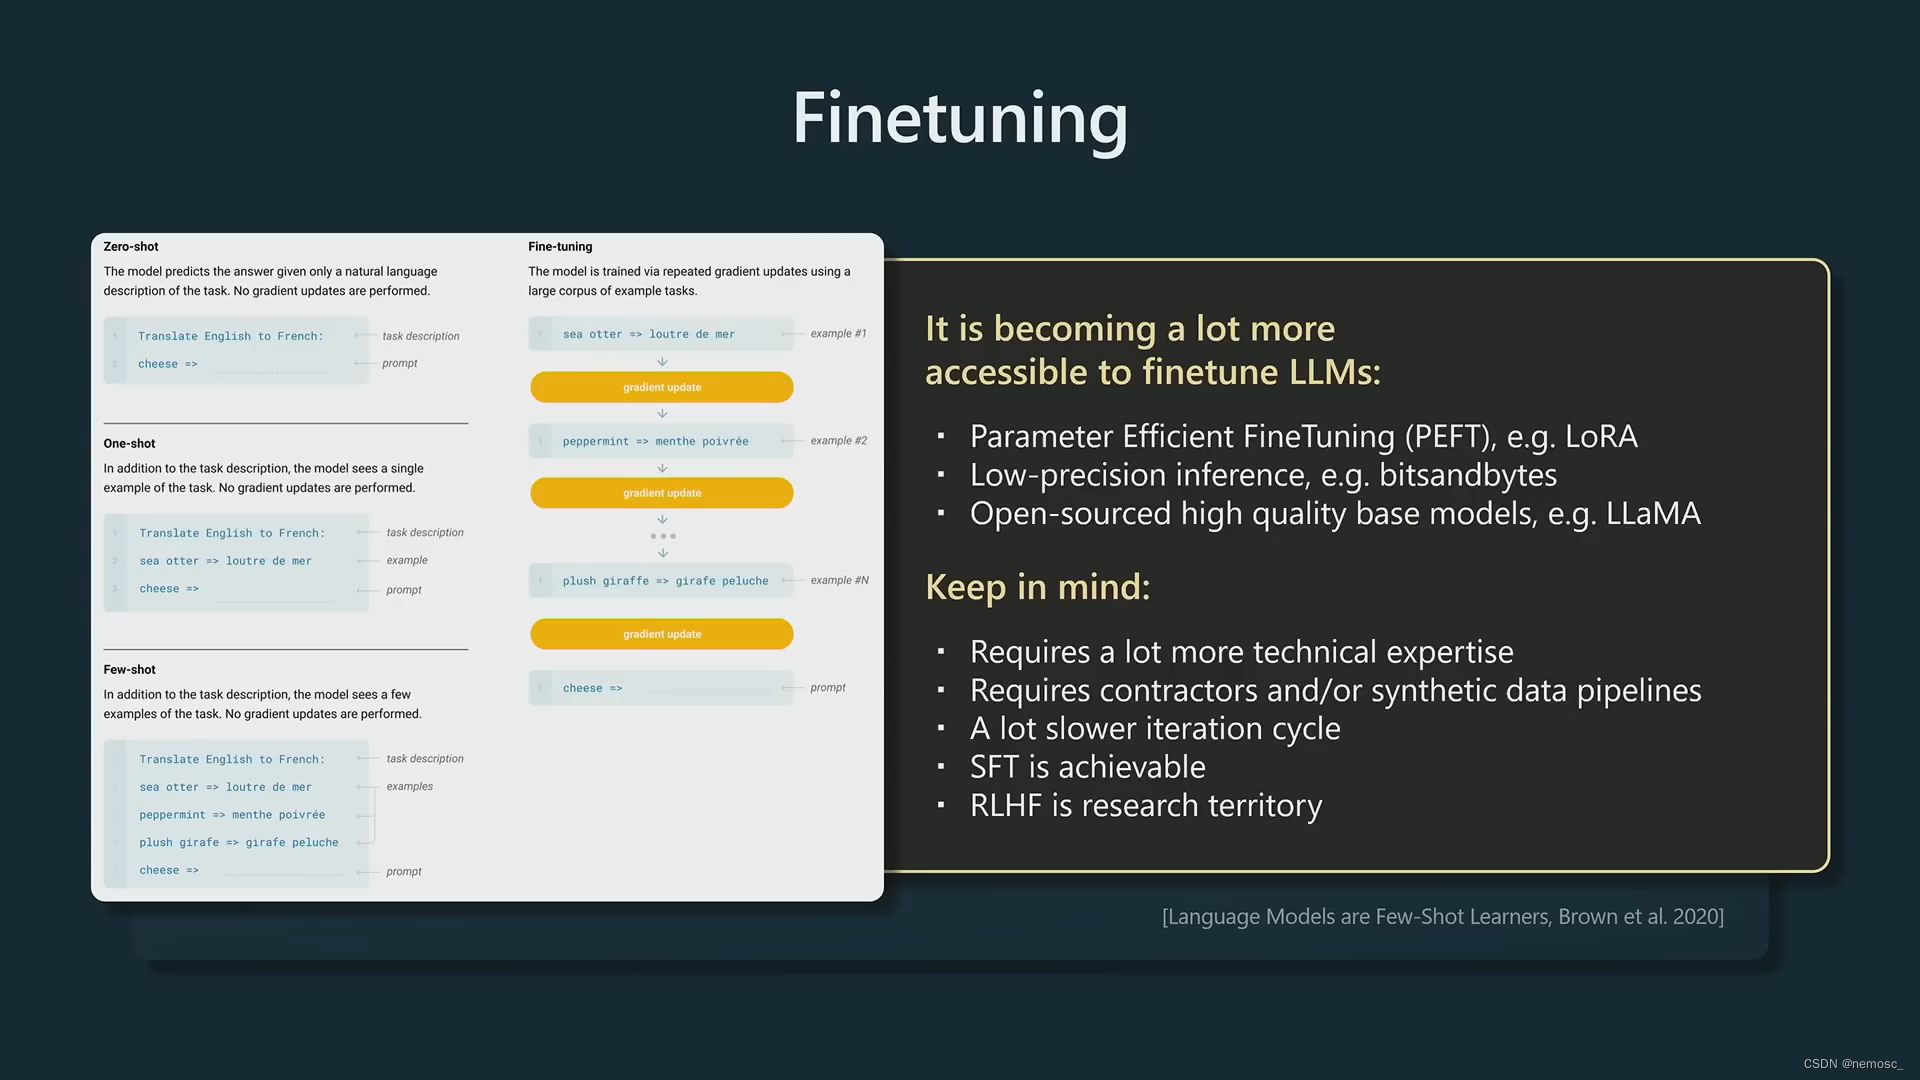Click 'Translate English to French:' in Zero-shot box

tap(231, 336)
